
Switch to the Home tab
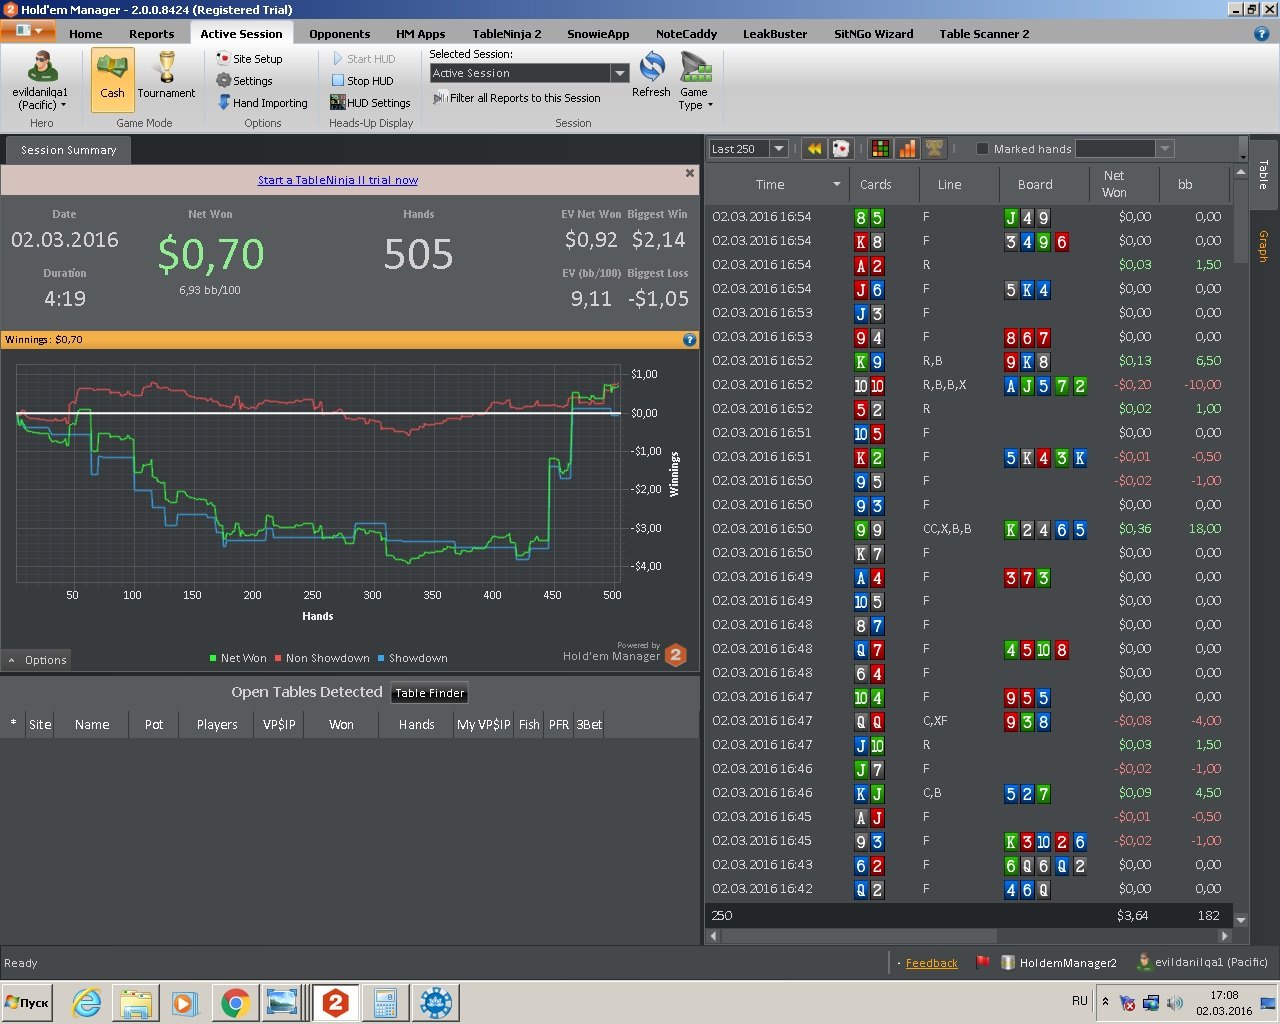coord(86,34)
